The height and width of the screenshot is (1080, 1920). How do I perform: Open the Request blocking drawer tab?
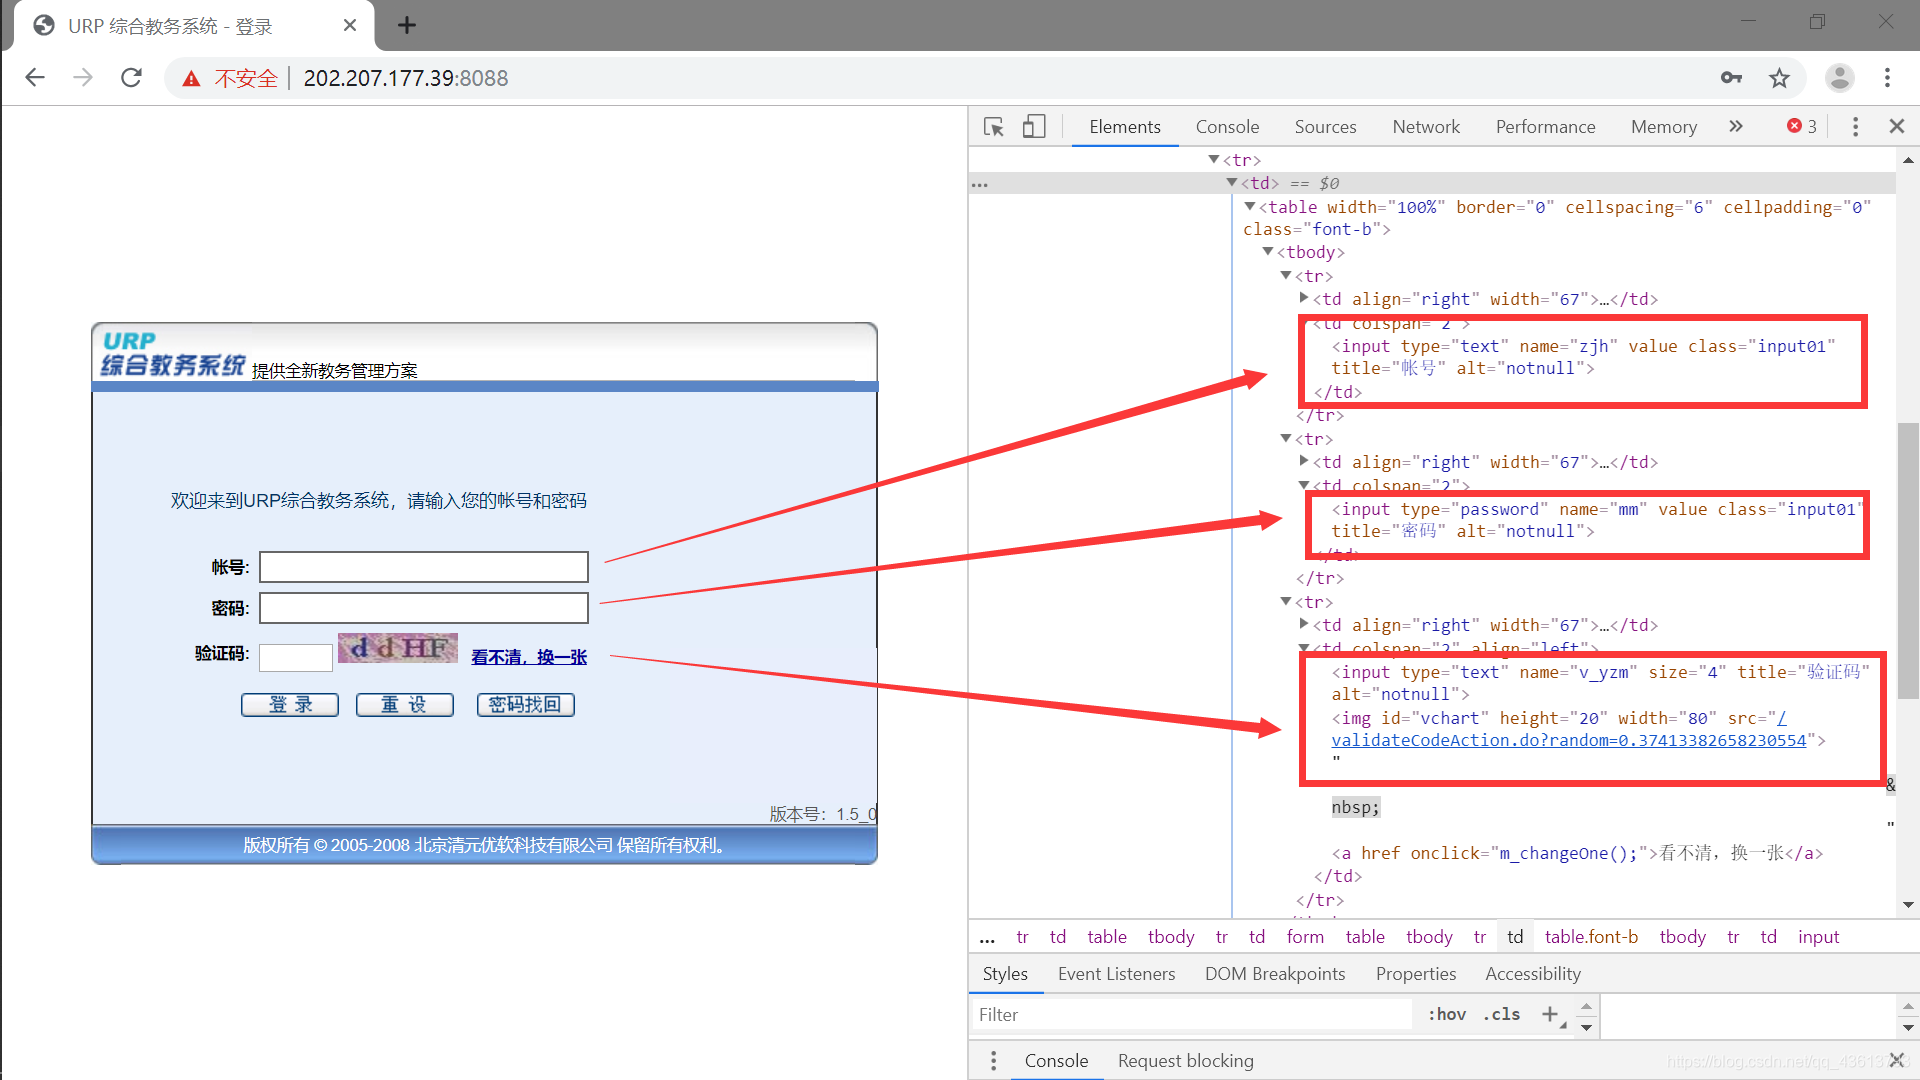coord(1185,1061)
